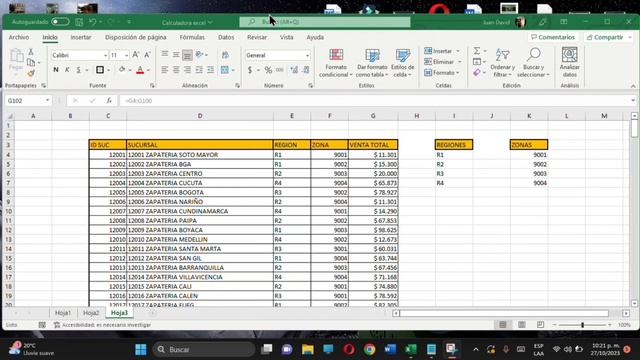The width and height of the screenshot is (640, 360).
Task: Toggle the Autoguardado switch
Action: (x=60, y=22)
